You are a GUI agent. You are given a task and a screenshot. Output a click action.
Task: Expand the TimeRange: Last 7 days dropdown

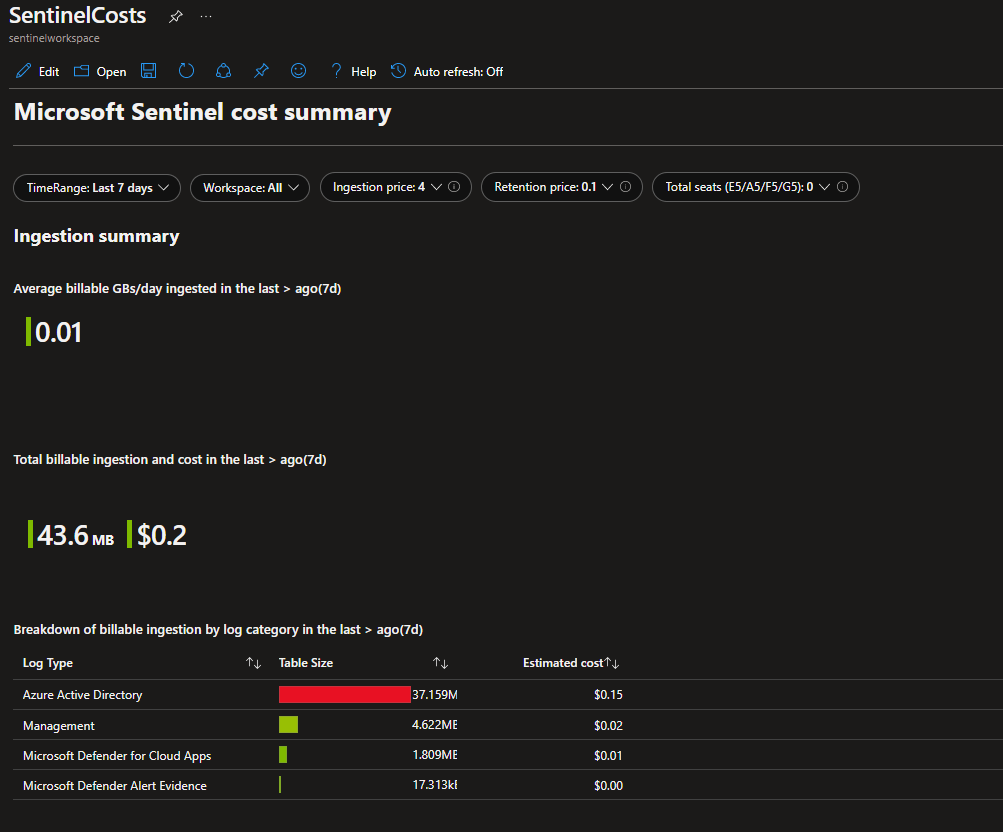coord(97,188)
